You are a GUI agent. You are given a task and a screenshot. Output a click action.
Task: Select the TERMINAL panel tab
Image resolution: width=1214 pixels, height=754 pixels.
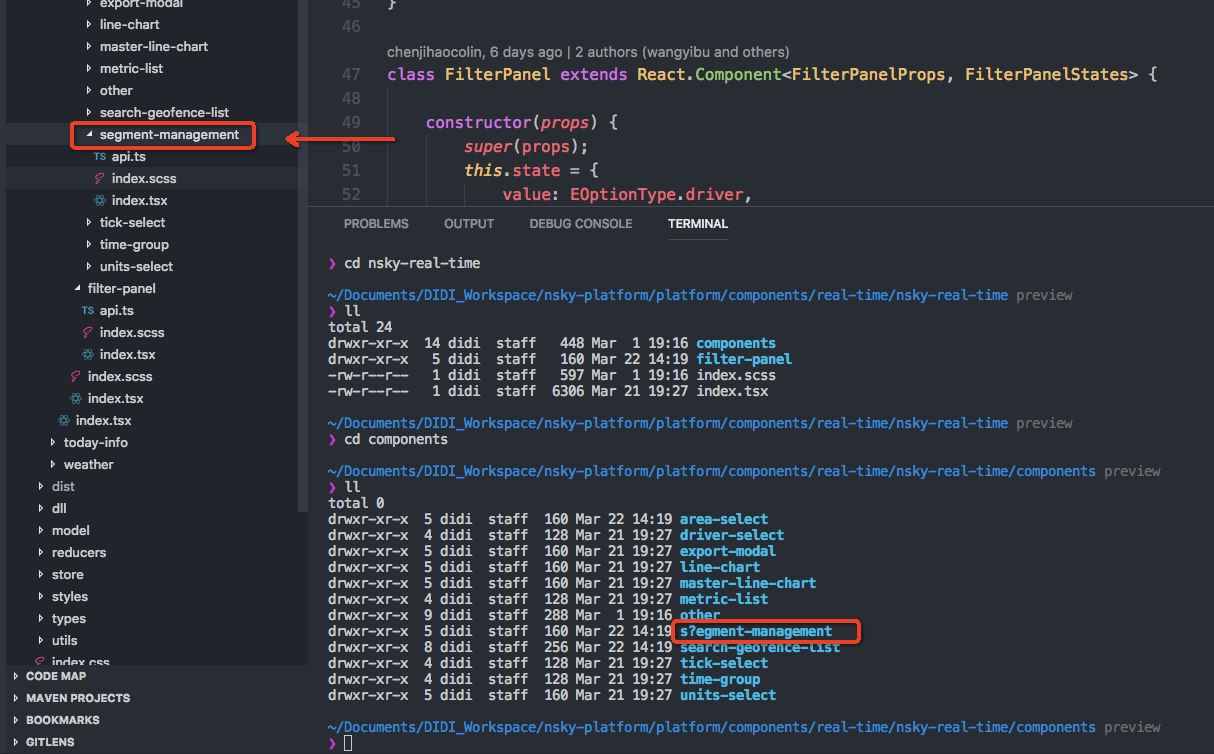coord(698,224)
